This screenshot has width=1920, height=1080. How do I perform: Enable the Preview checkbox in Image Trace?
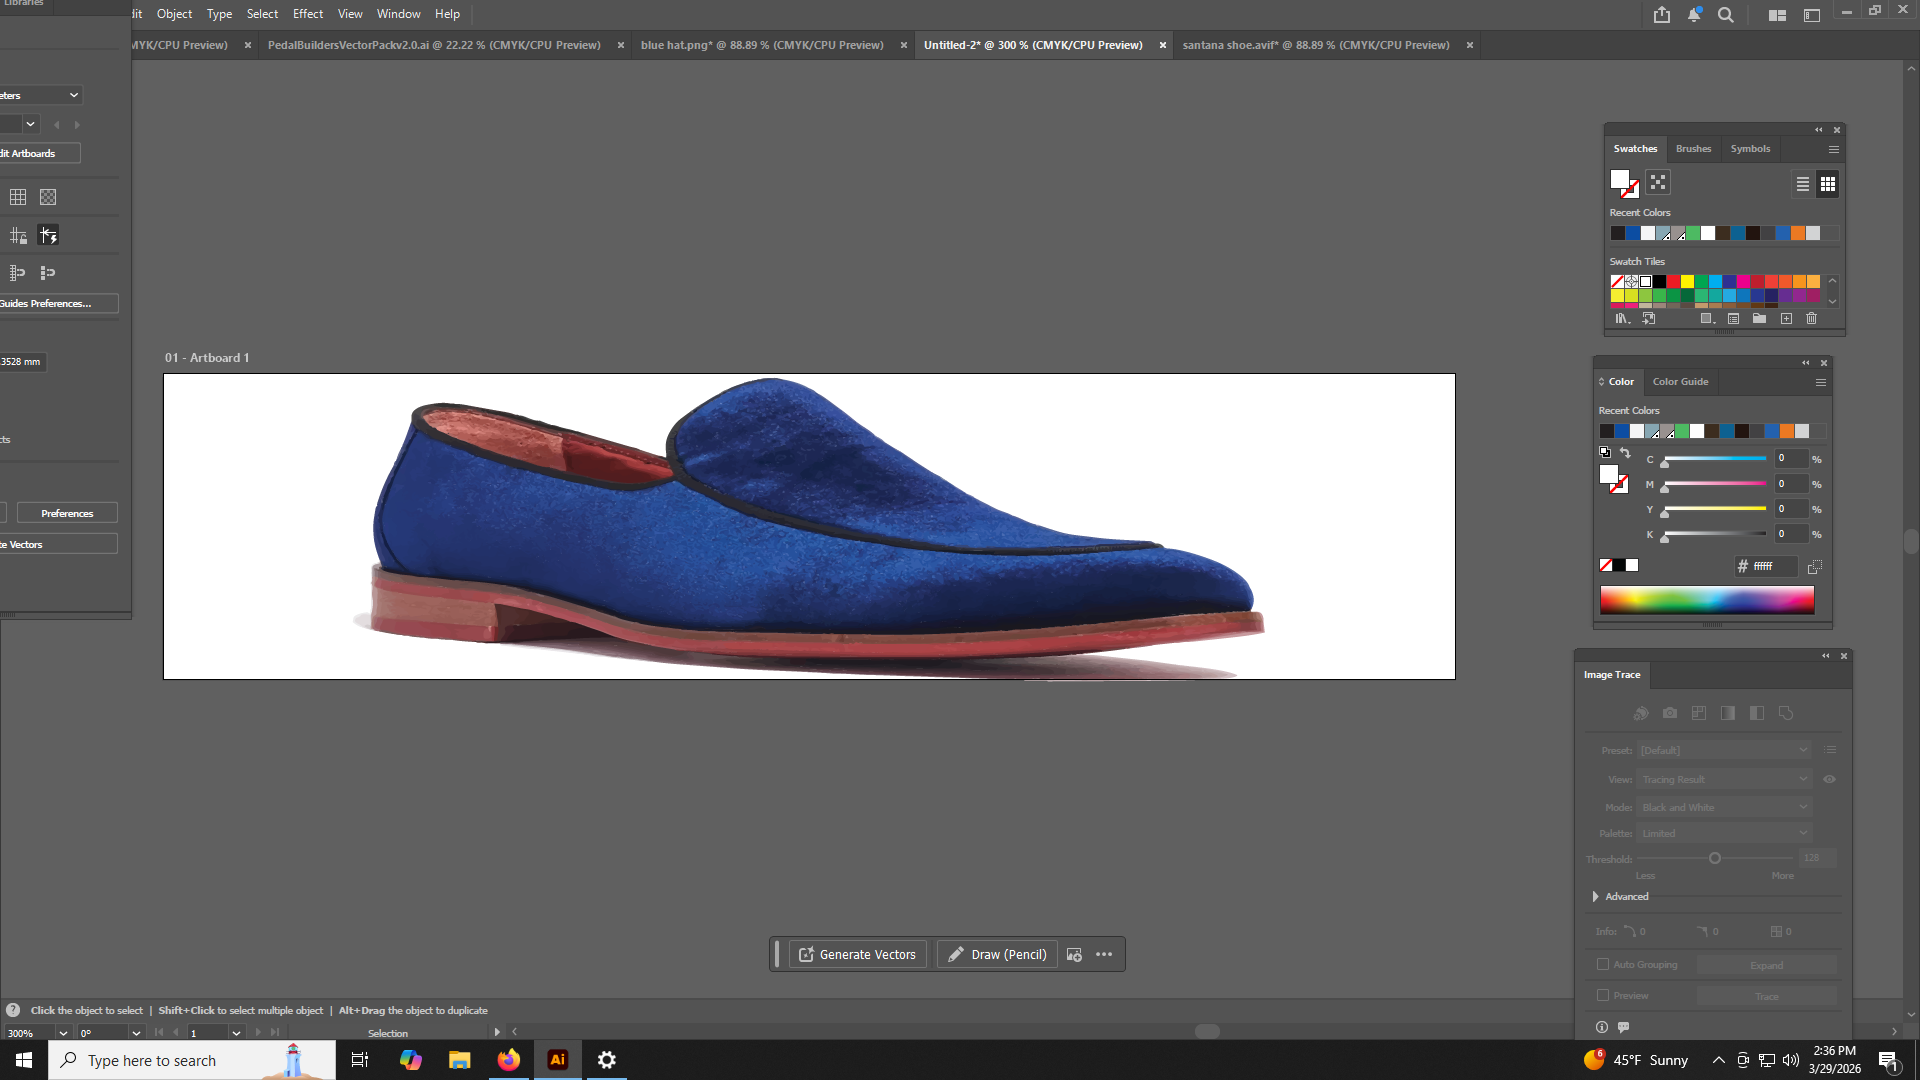(1603, 995)
